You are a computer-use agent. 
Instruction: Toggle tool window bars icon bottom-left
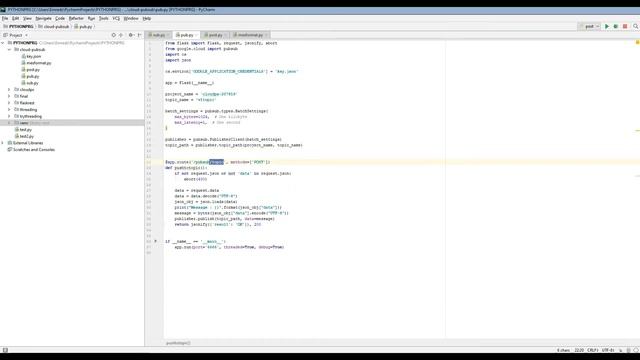tap(5, 350)
